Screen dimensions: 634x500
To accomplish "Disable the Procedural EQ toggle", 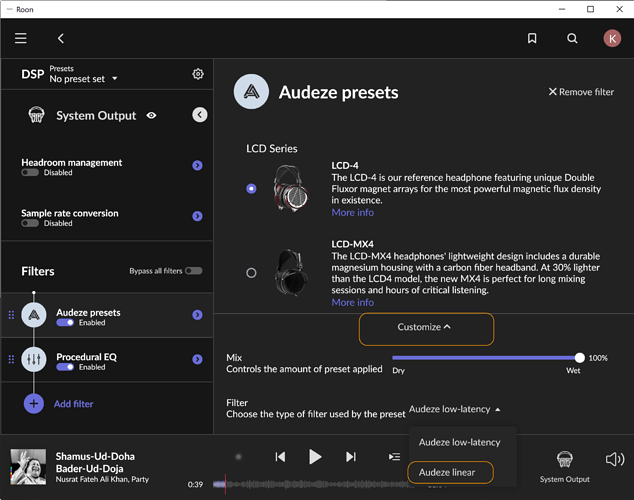I will 65,367.
